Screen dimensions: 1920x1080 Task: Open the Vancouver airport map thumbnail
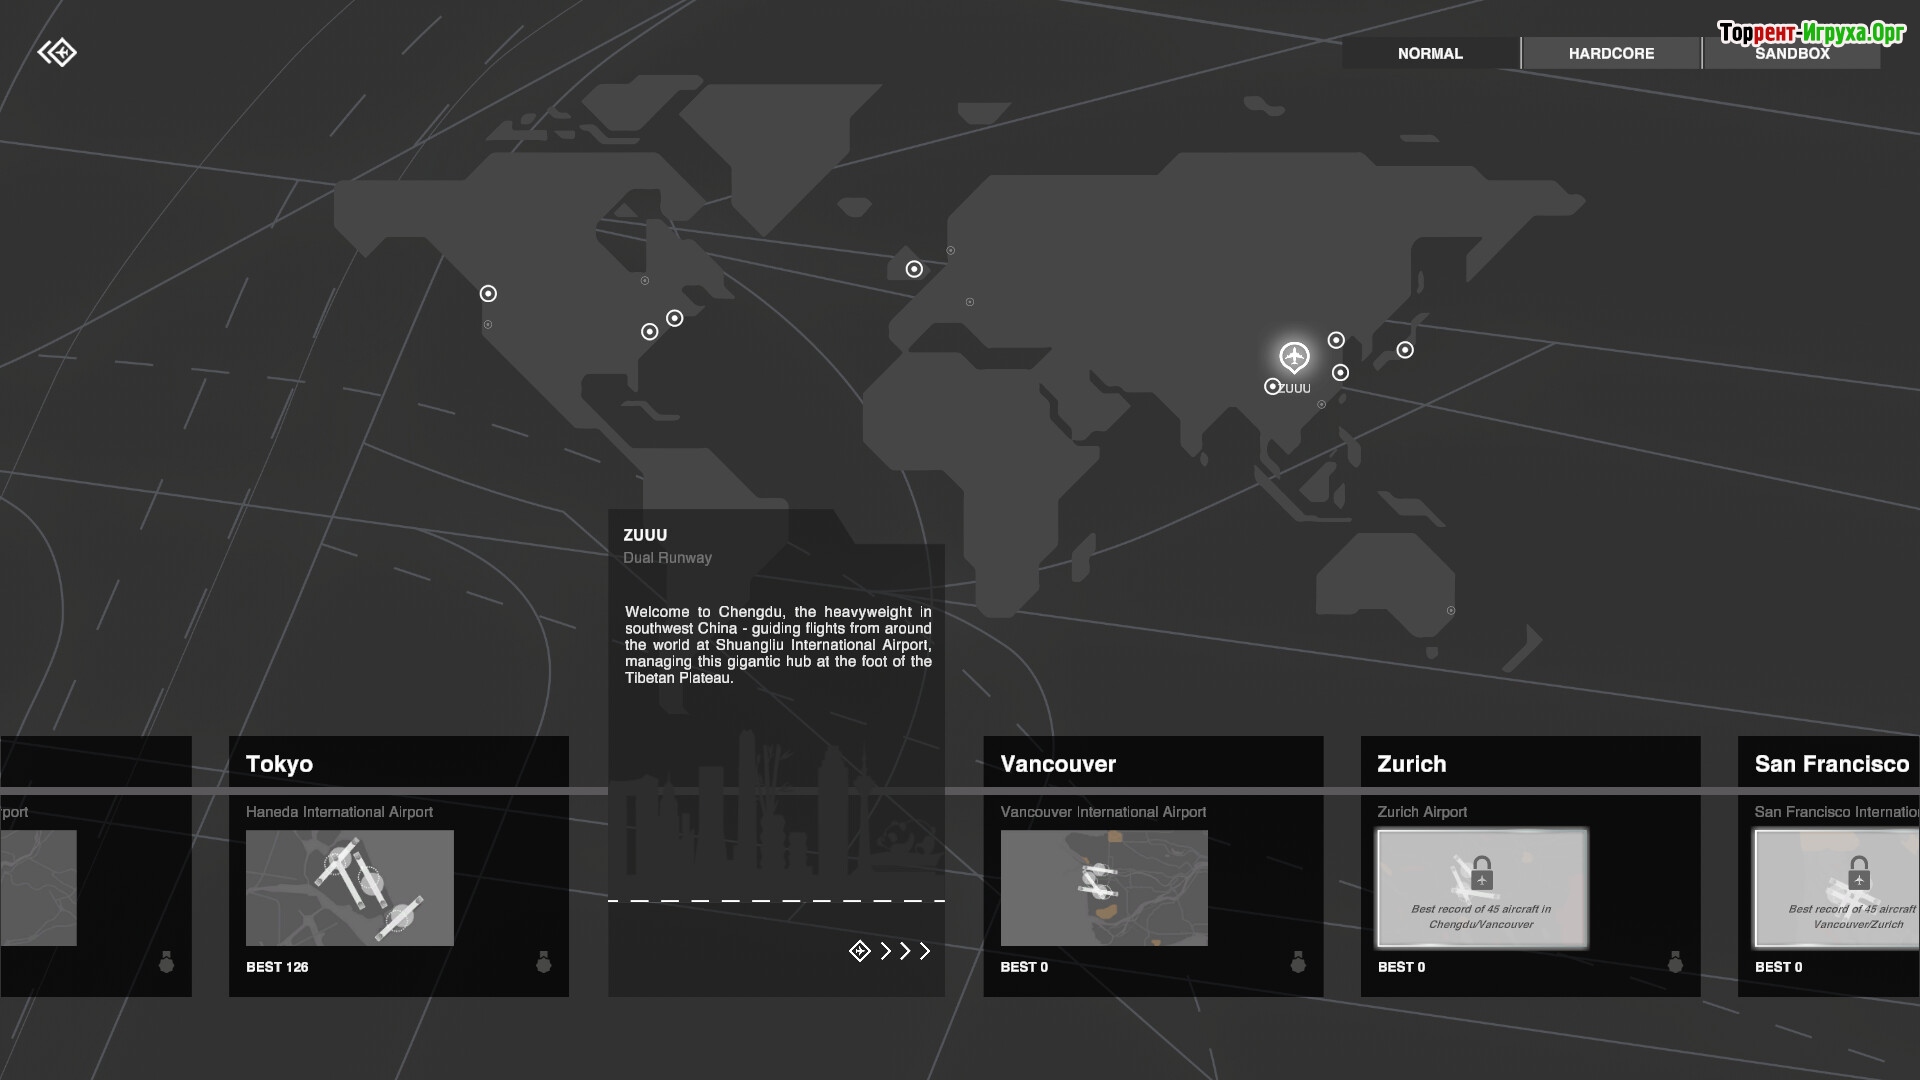(x=1104, y=888)
